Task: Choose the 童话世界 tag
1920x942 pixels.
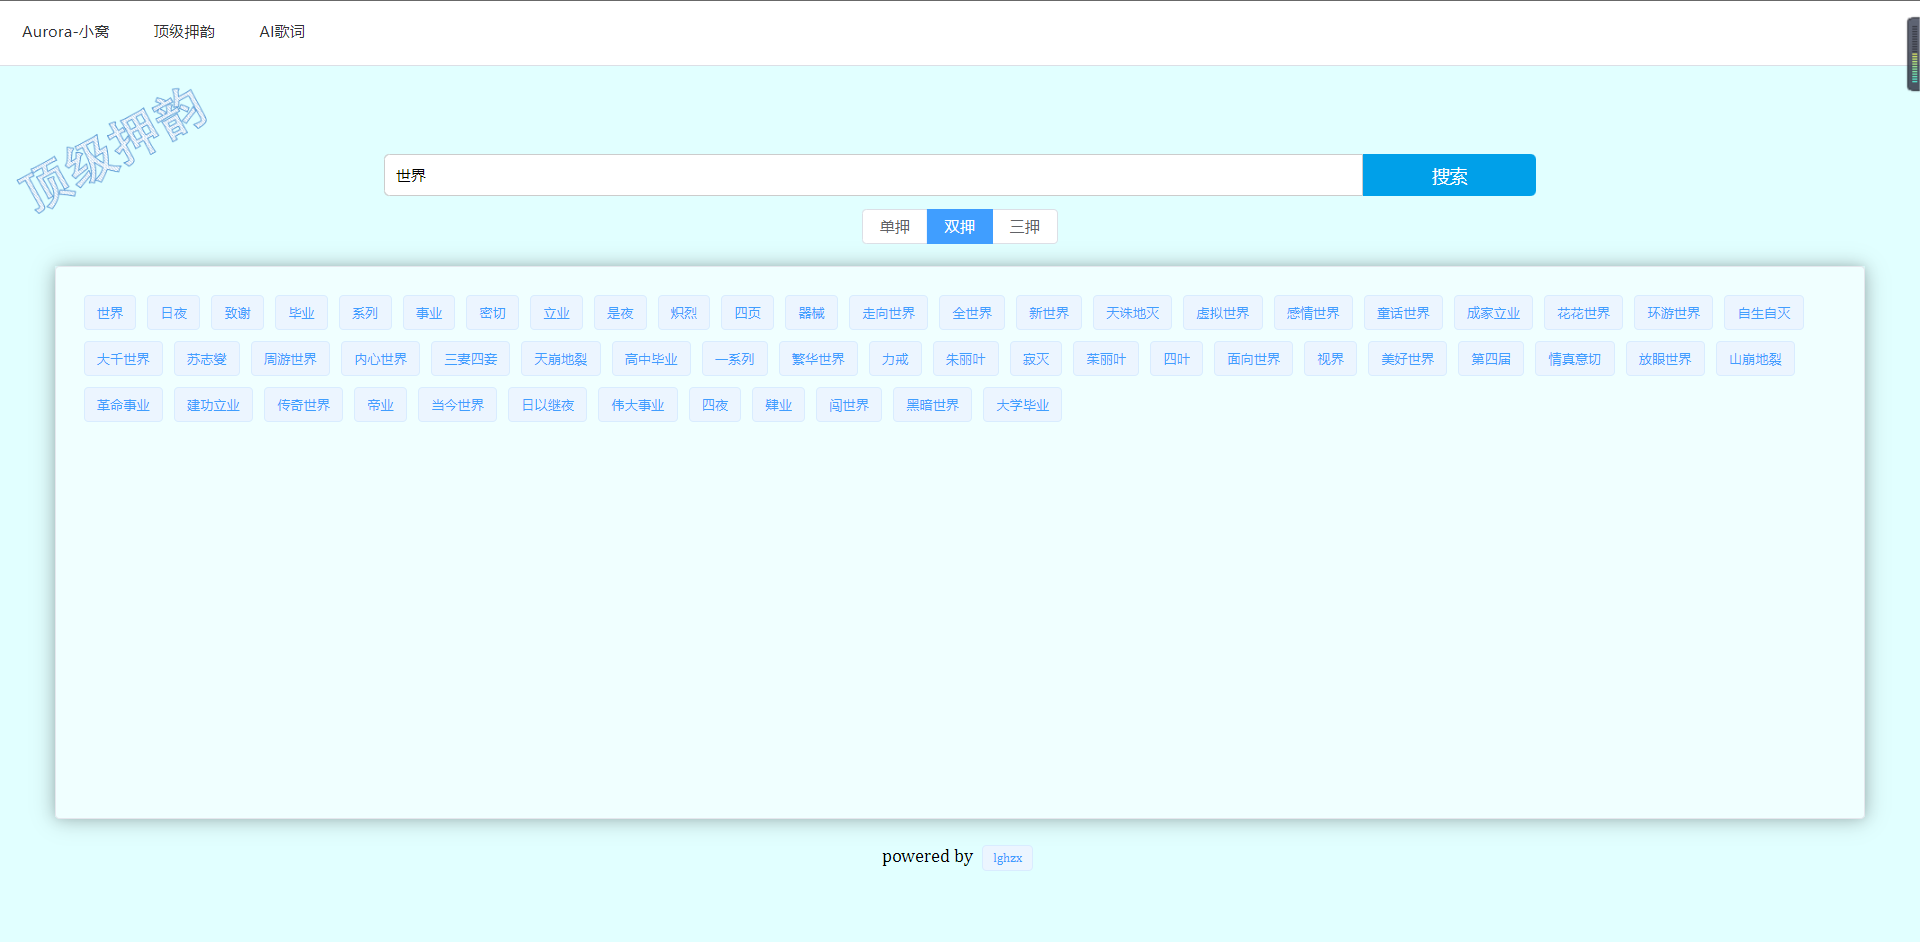Action: pyautogui.click(x=1403, y=313)
